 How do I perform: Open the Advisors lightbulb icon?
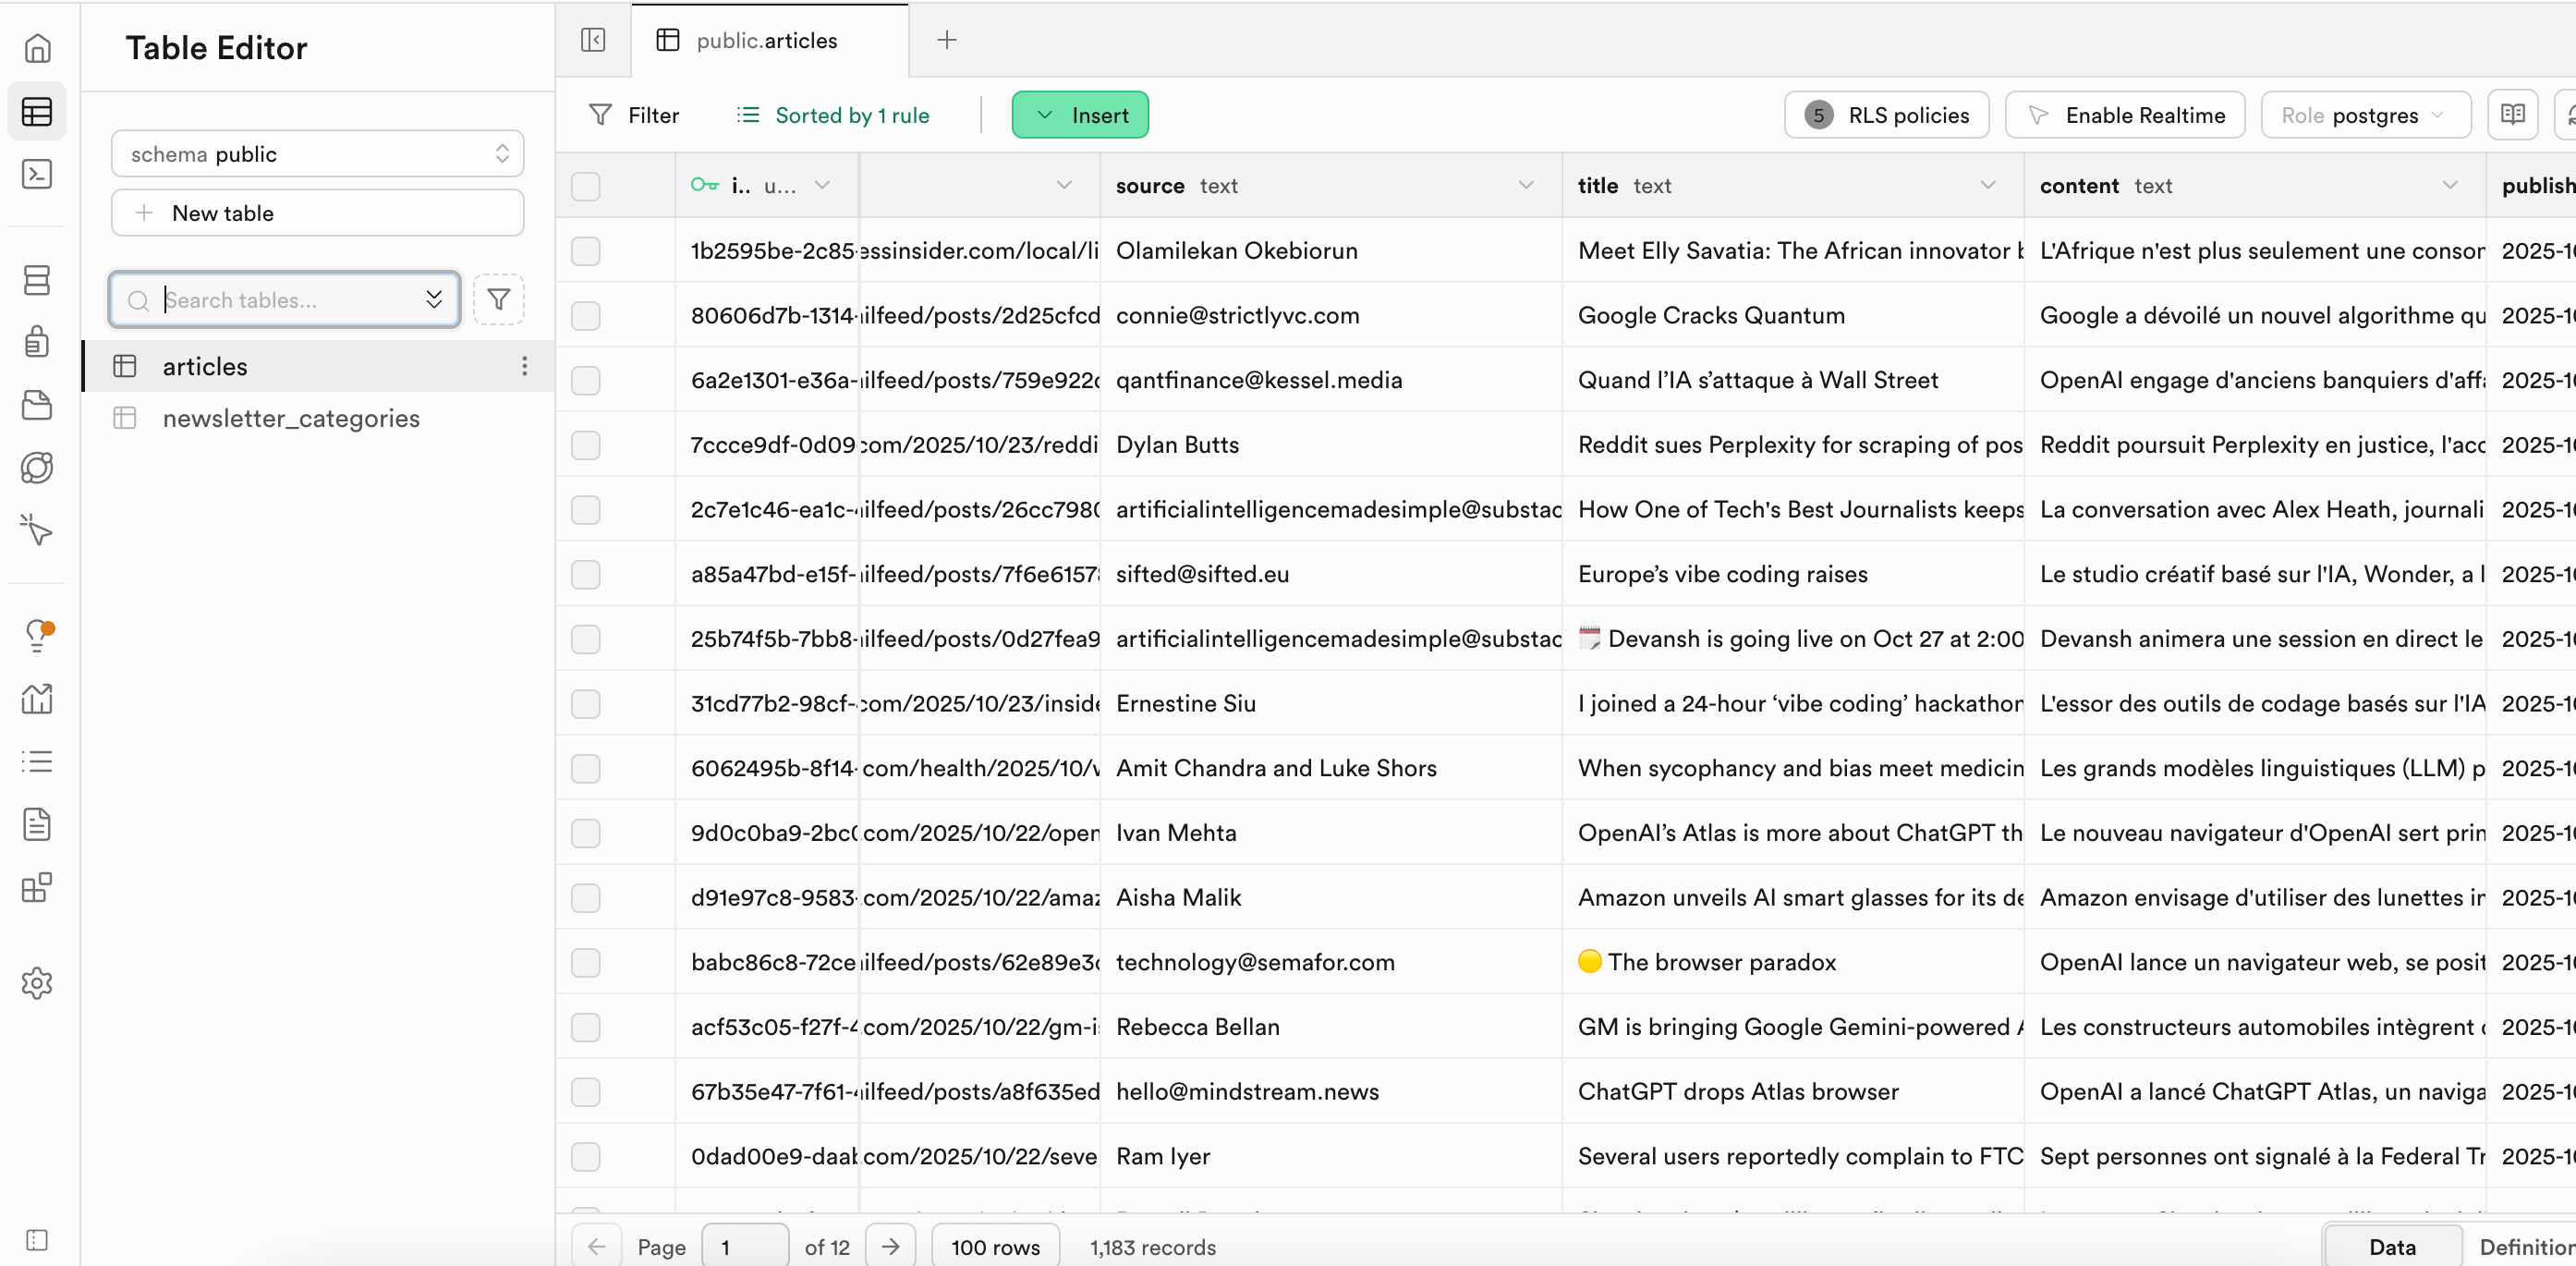click(x=37, y=635)
